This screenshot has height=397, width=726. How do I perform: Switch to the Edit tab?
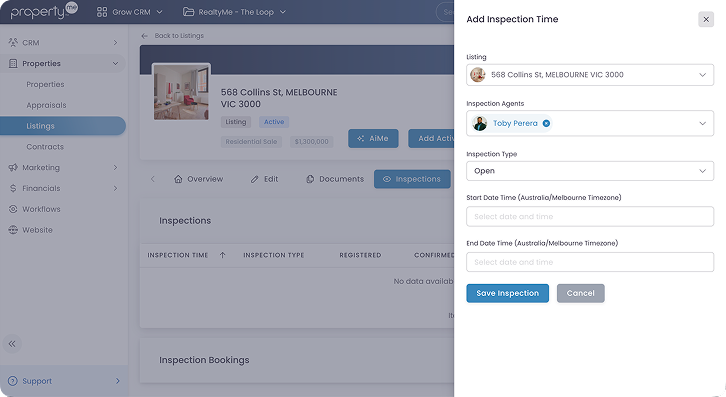coord(264,179)
